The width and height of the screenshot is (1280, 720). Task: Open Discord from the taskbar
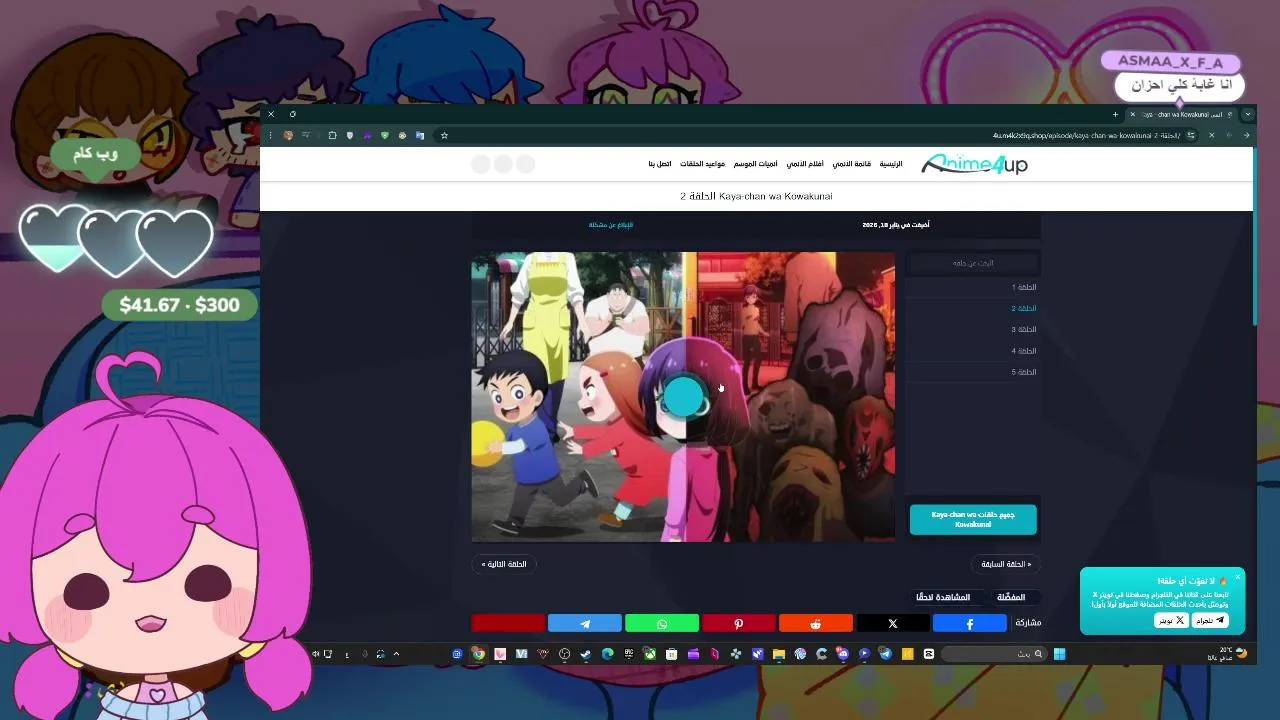[842, 654]
